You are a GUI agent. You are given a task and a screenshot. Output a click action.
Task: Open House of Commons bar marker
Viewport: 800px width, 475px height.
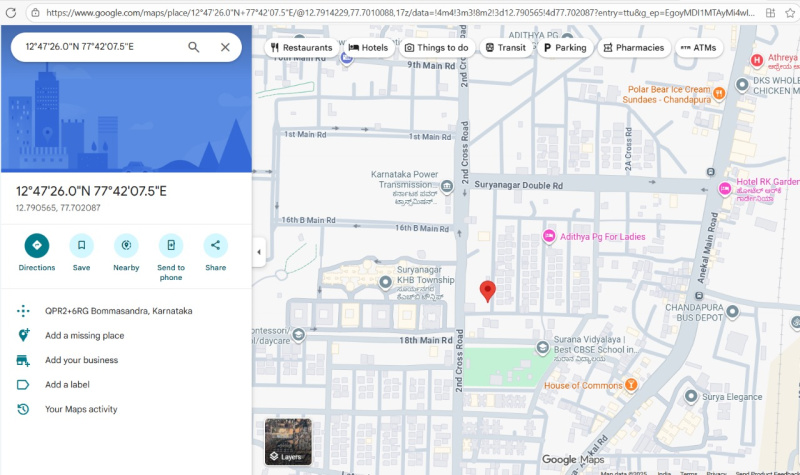pyautogui.click(x=631, y=384)
